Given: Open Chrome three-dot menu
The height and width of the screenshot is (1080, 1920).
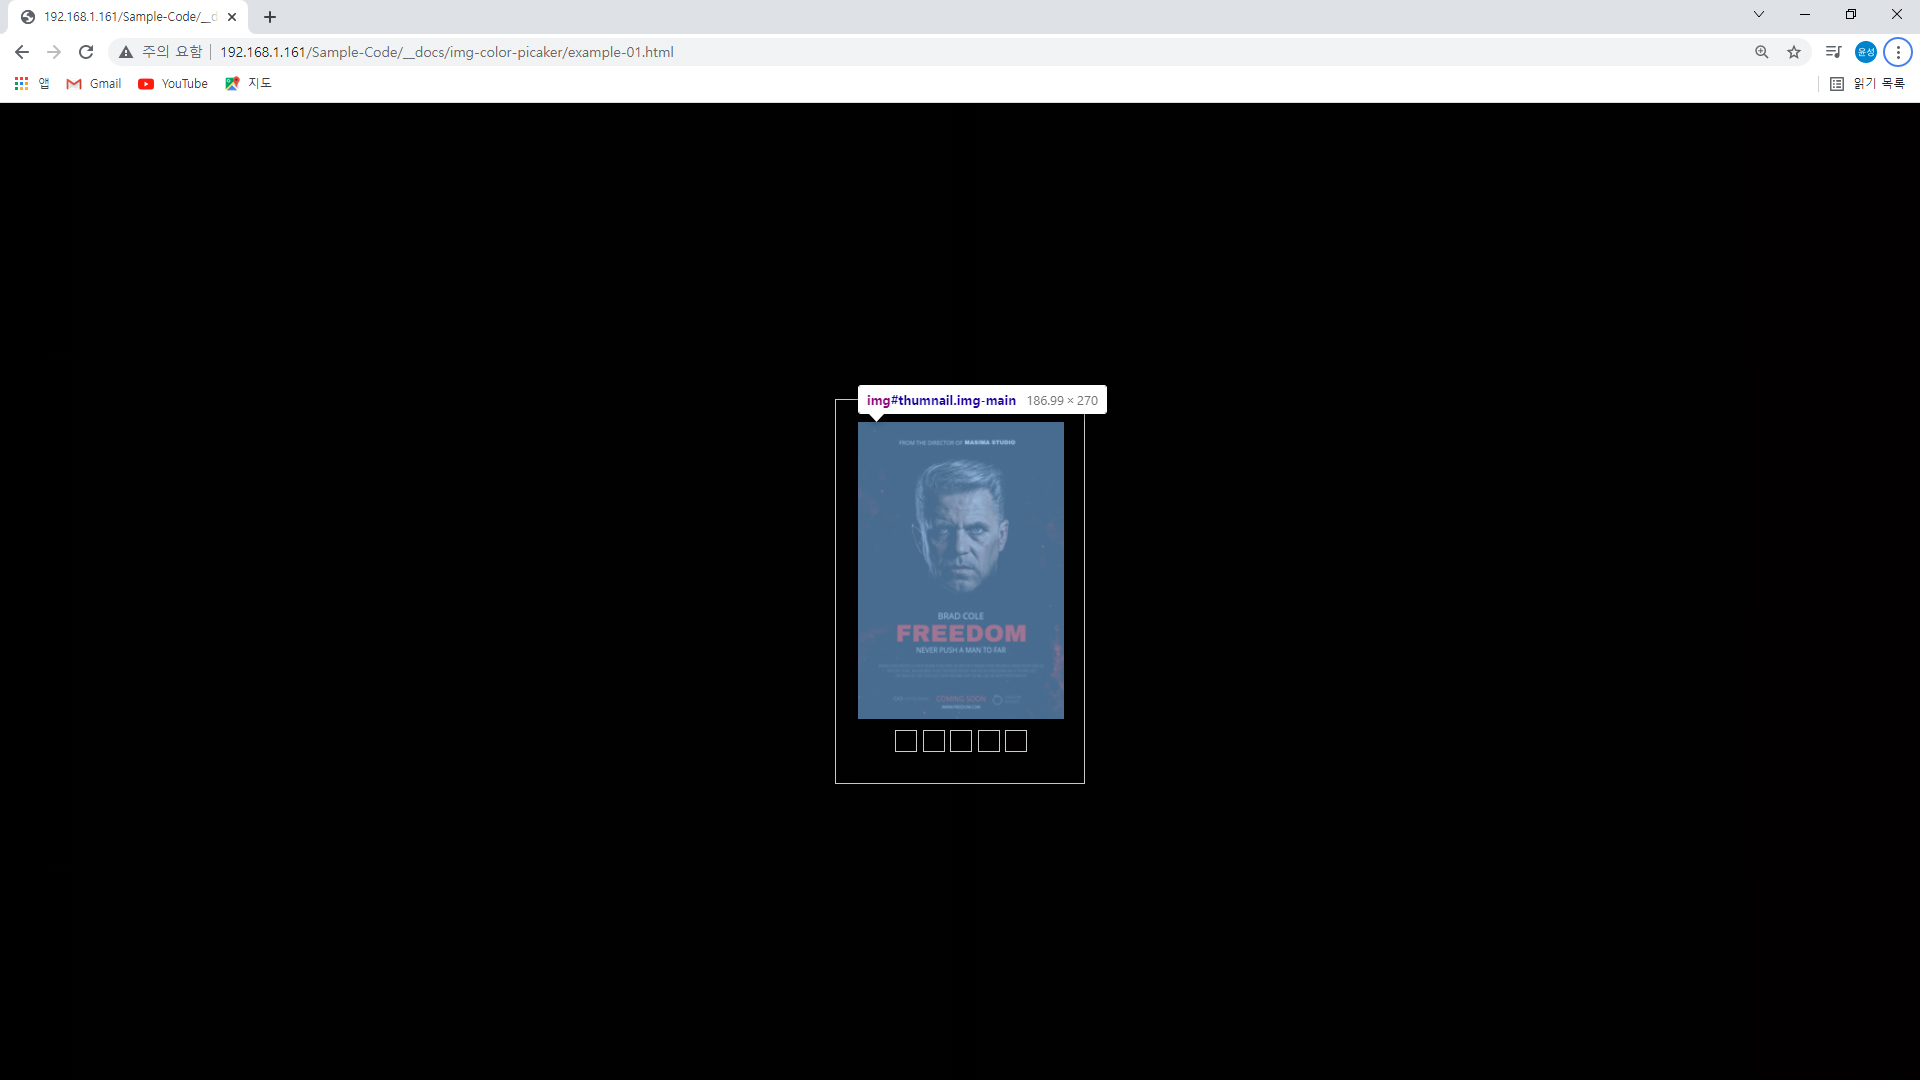Looking at the screenshot, I should pyautogui.click(x=1898, y=52).
